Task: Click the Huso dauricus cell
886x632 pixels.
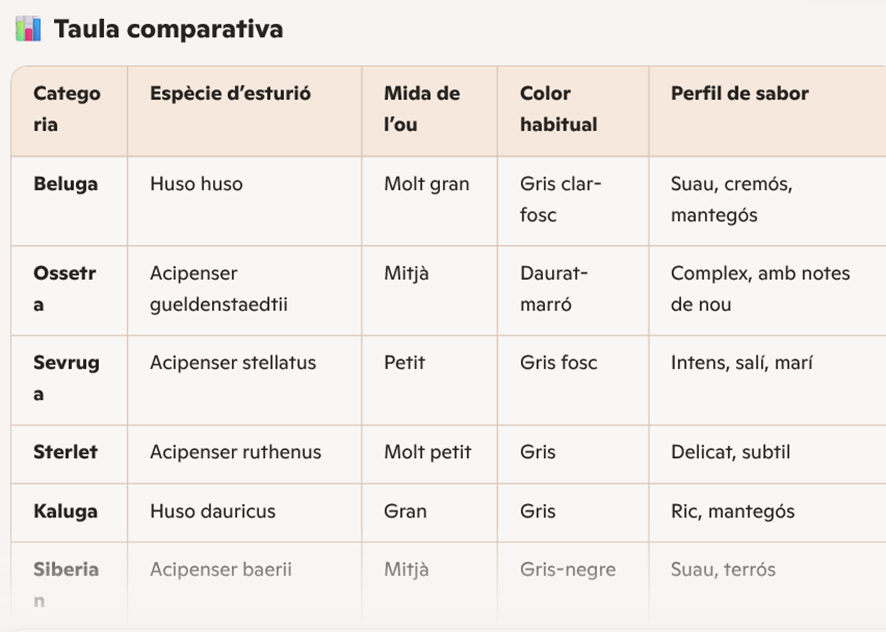Action: pyautogui.click(x=212, y=512)
